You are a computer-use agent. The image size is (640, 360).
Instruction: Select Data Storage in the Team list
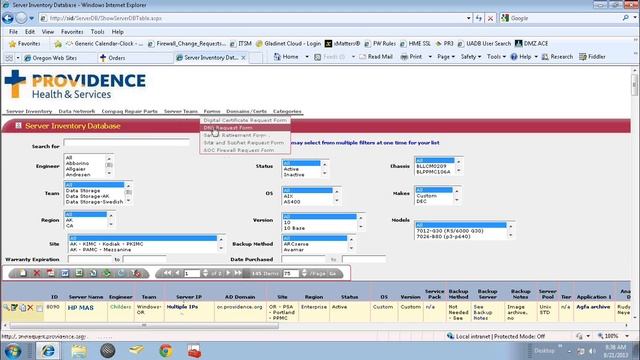tap(83, 191)
